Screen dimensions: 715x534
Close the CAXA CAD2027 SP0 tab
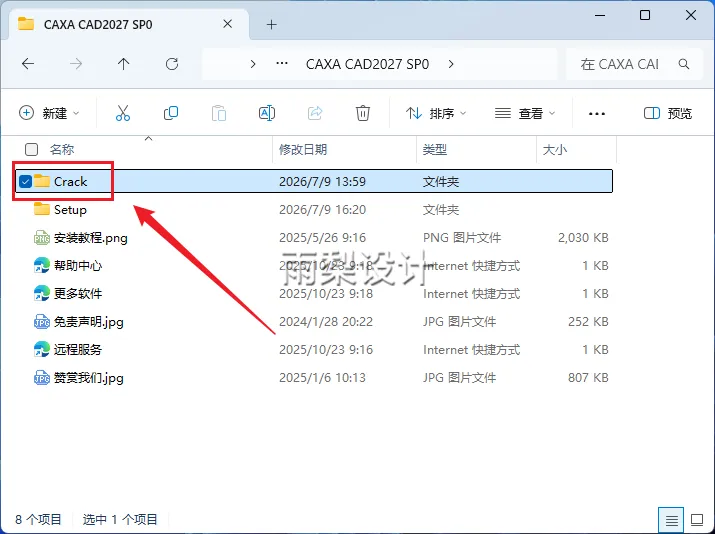click(x=228, y=24)
